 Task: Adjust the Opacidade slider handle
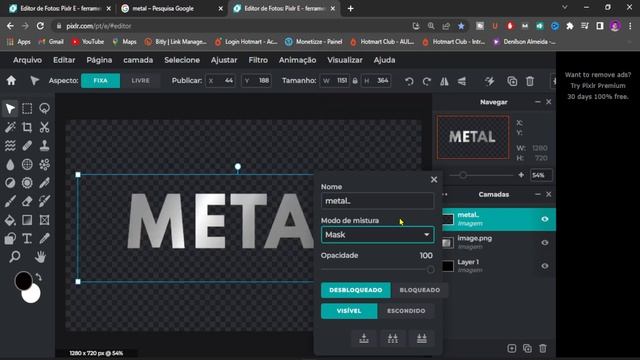pos(430,269)
